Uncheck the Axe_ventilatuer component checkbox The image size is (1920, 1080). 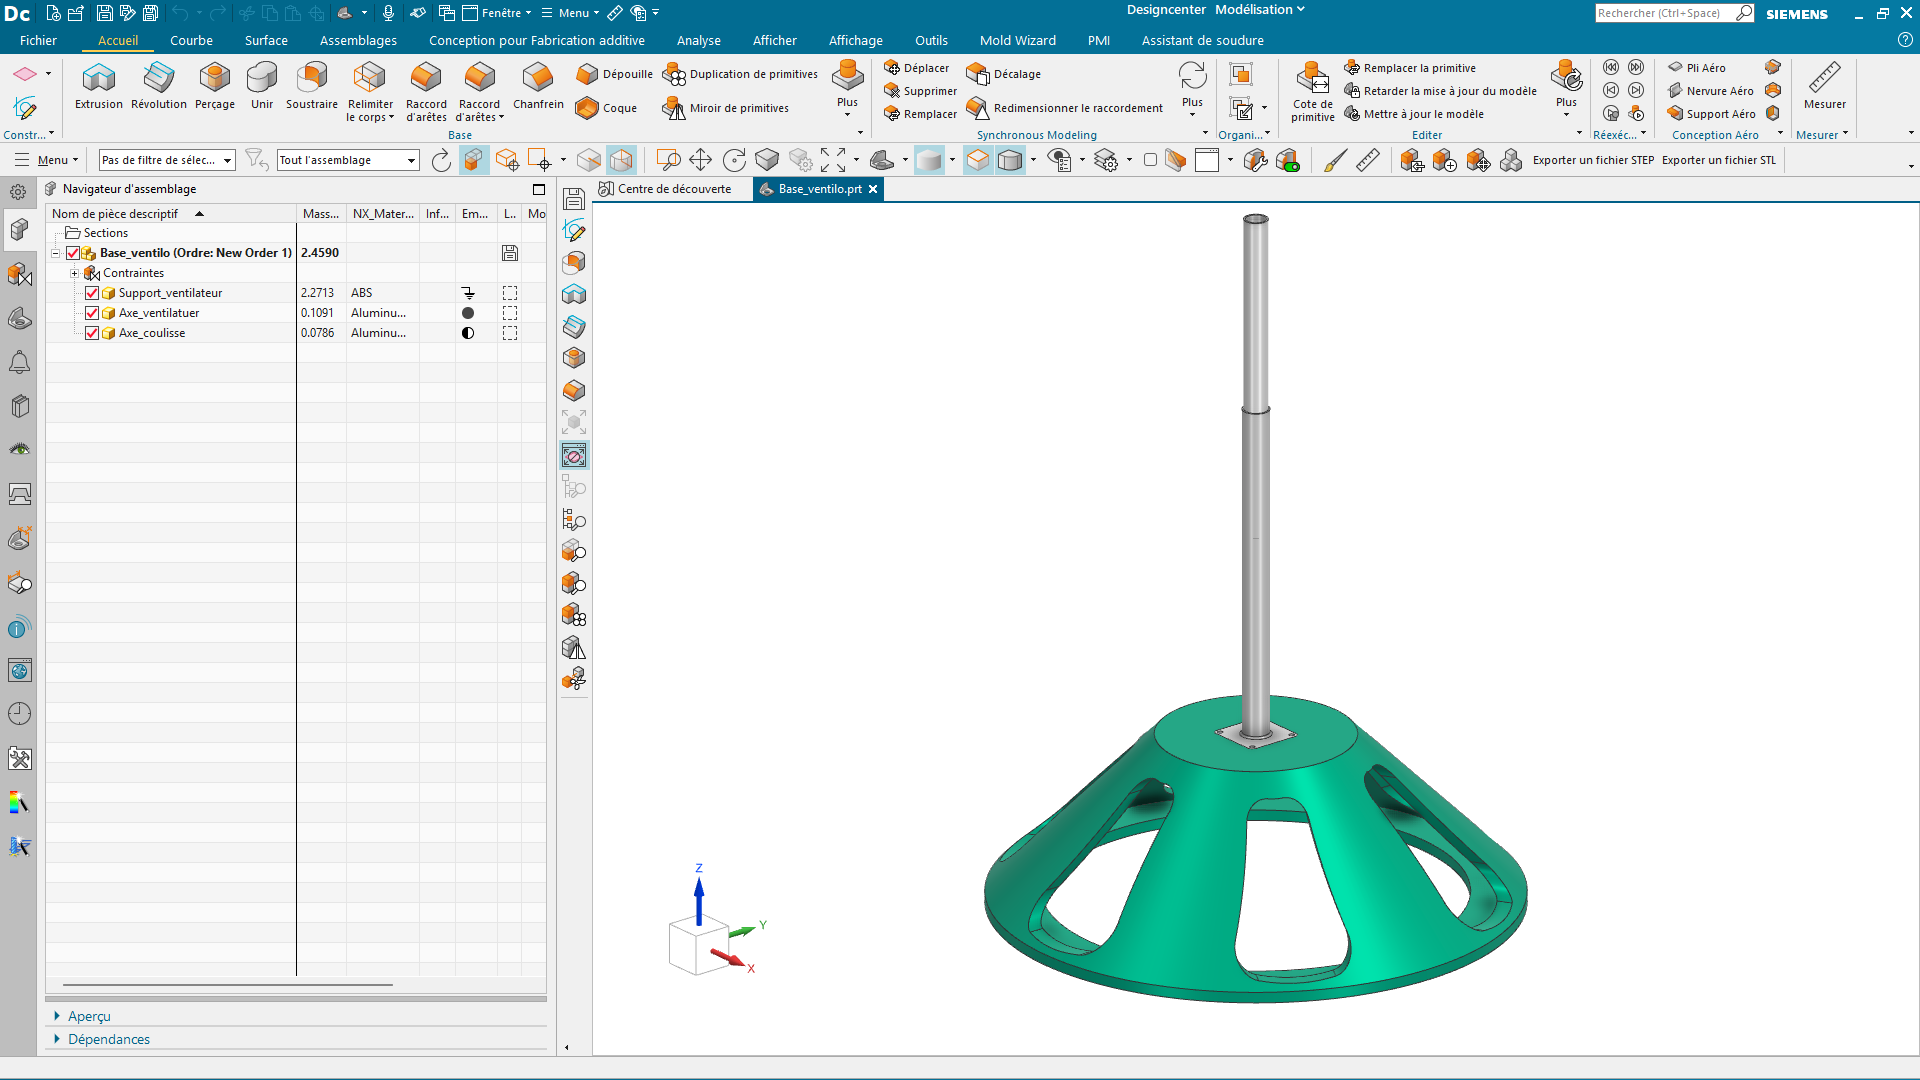[x=92, y=313]
